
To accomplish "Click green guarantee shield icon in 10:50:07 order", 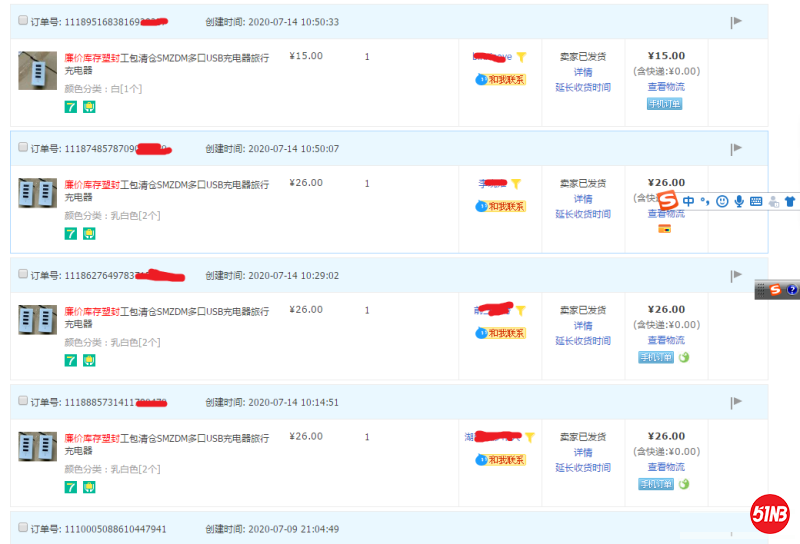I will [x=89, y=234].
